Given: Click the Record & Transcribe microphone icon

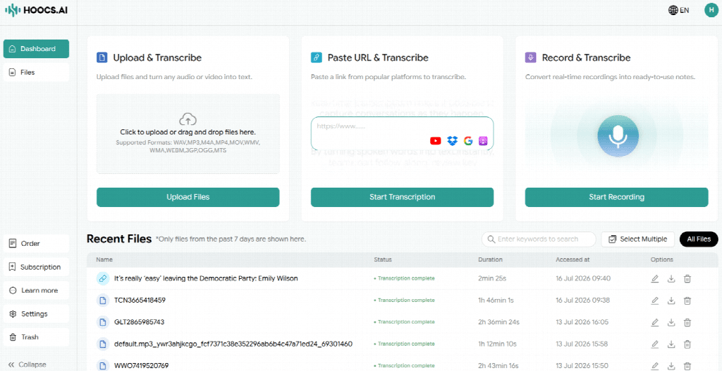Looking at the screenshot, I should [x=530, y=58].
